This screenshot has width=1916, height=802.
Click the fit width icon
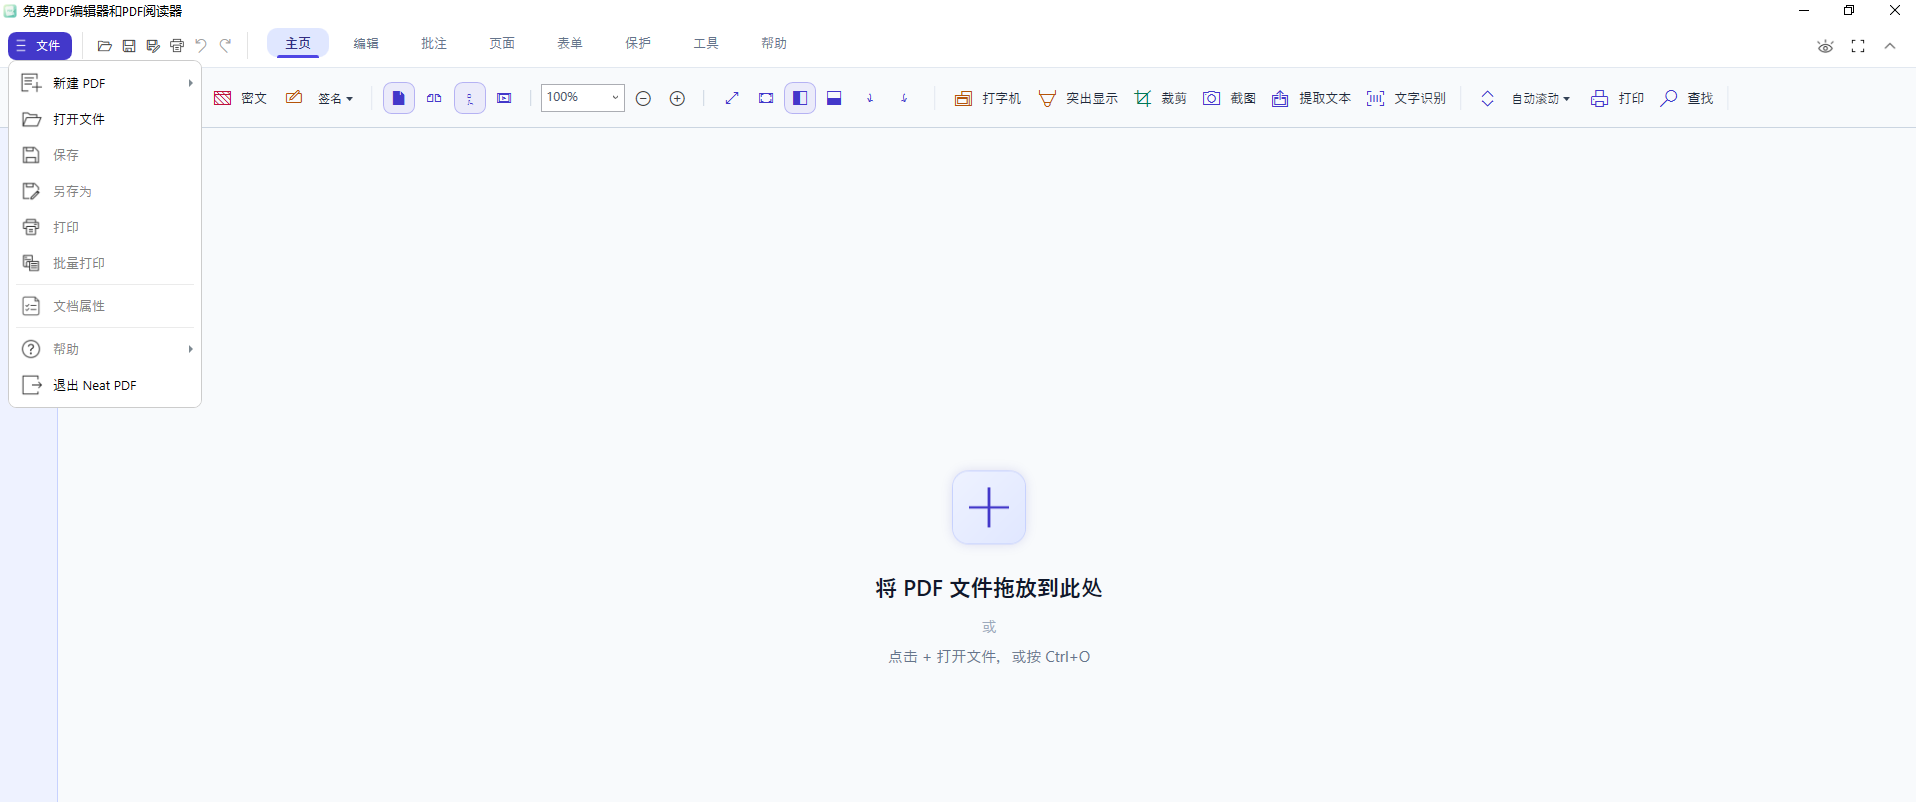click(x=766, y=98)
